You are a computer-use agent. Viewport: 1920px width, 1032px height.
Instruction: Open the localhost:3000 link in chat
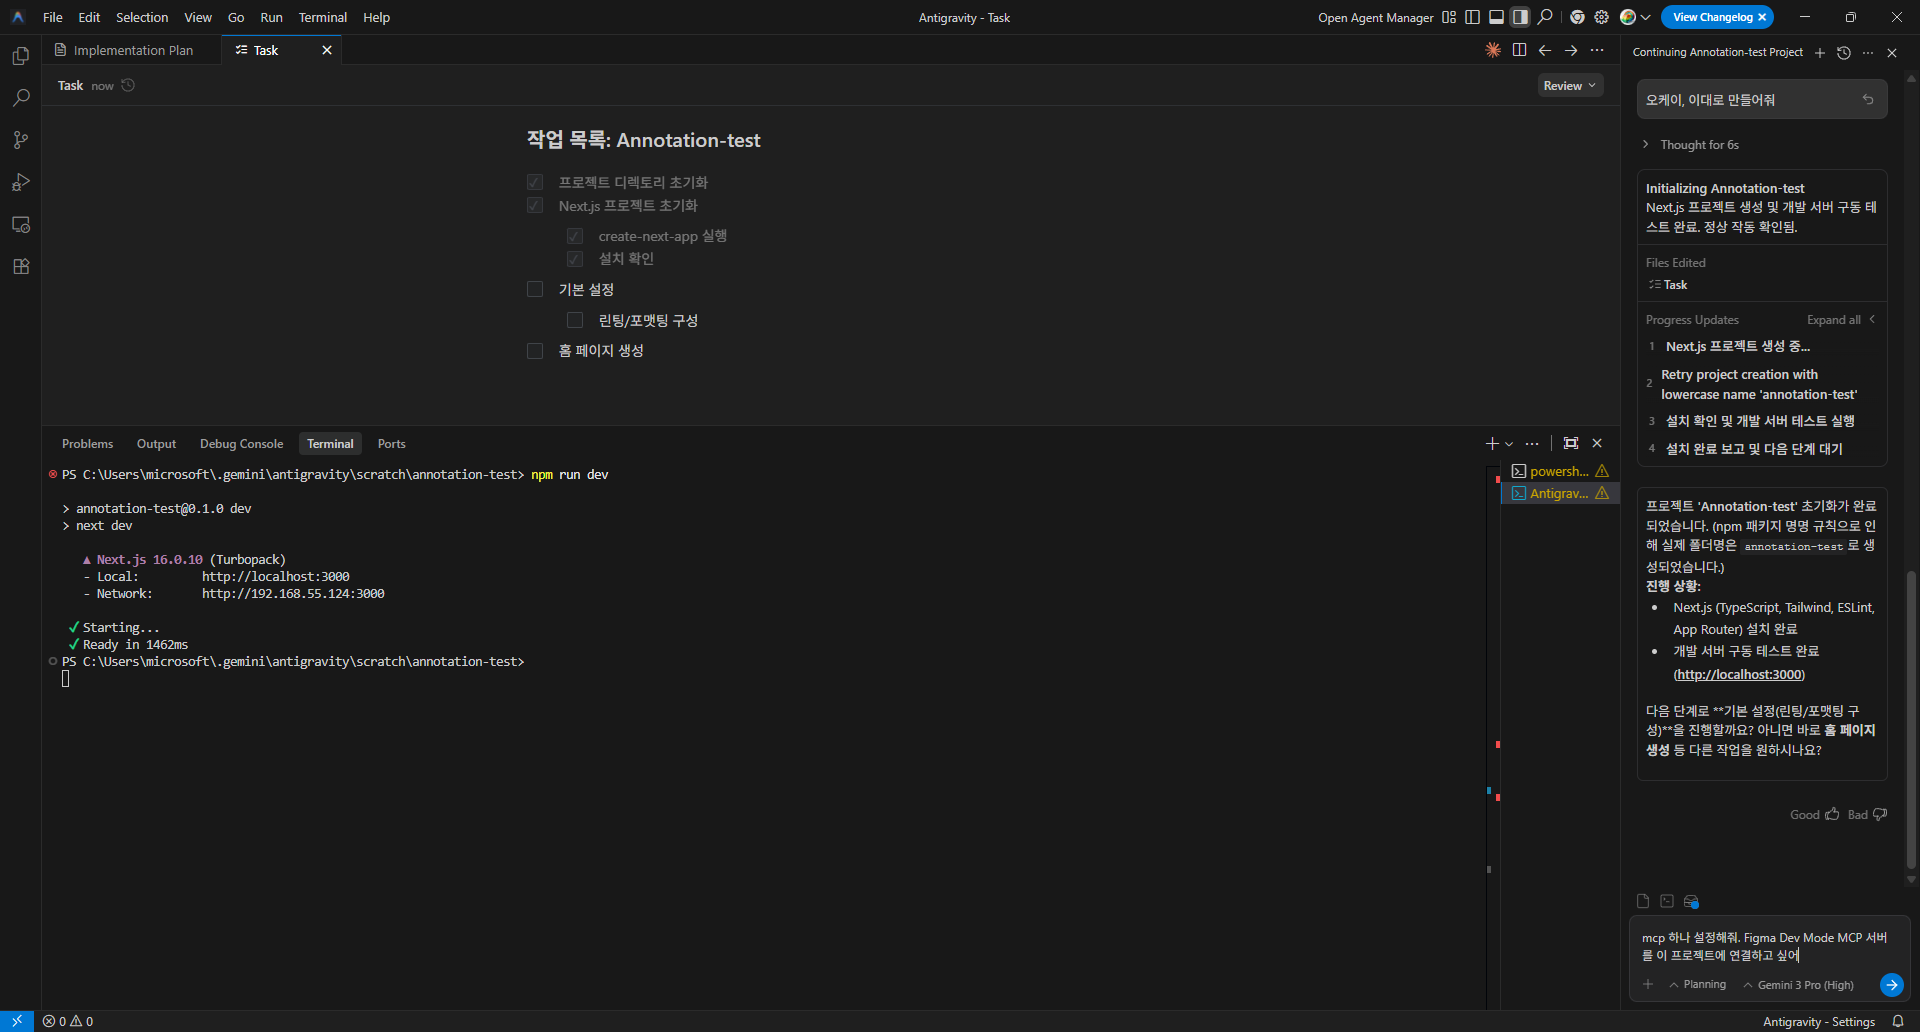click(1739, 675)
